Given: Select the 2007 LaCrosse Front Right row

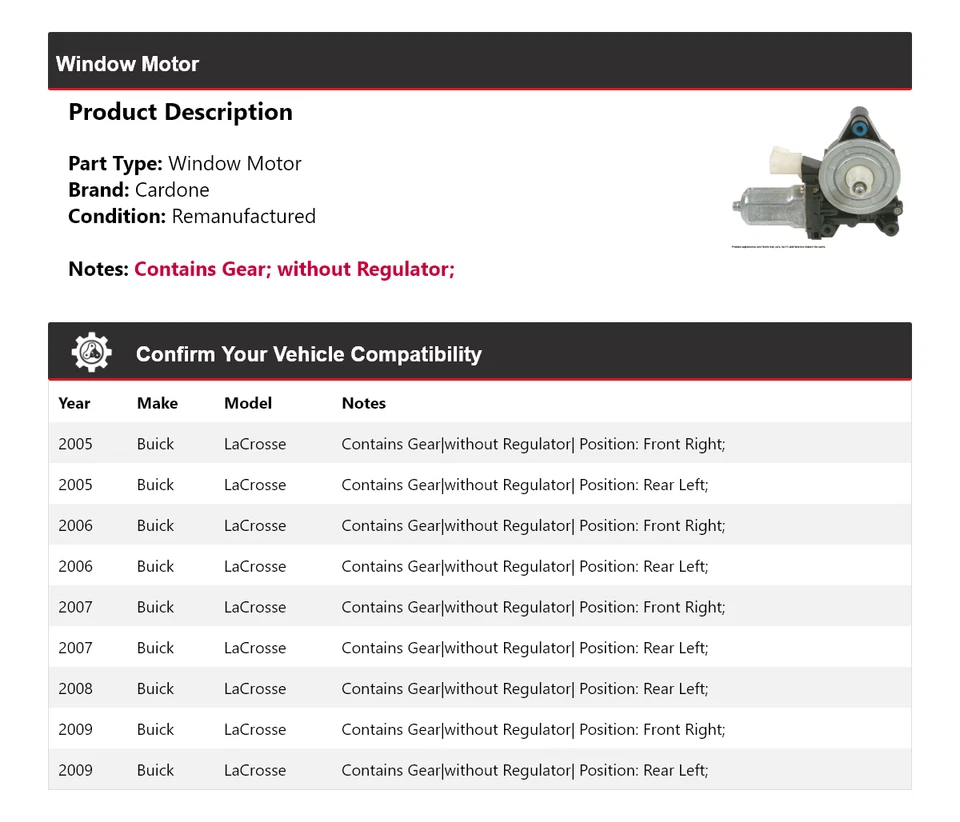Looking at the screenshot, I should click(479, 607).
